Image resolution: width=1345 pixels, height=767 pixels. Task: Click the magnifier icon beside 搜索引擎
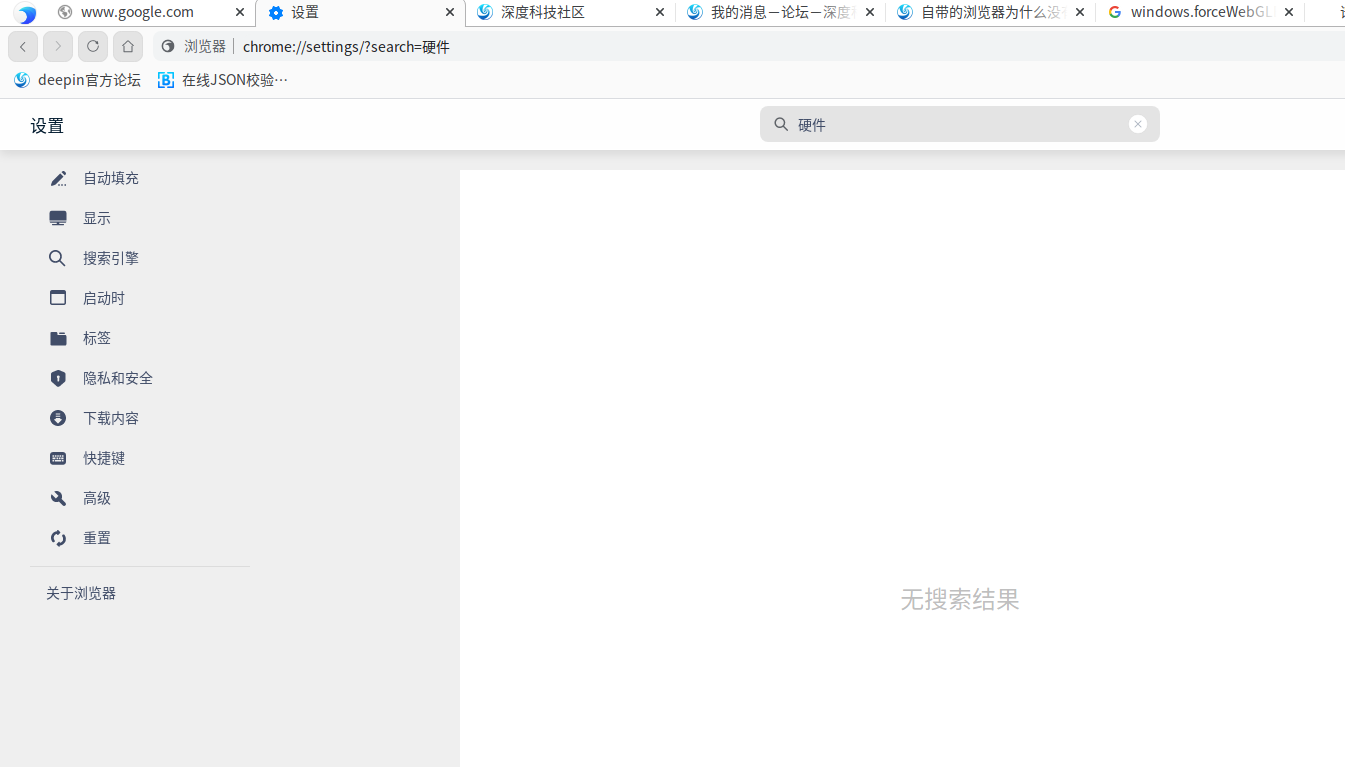click(x=58, y=258)
